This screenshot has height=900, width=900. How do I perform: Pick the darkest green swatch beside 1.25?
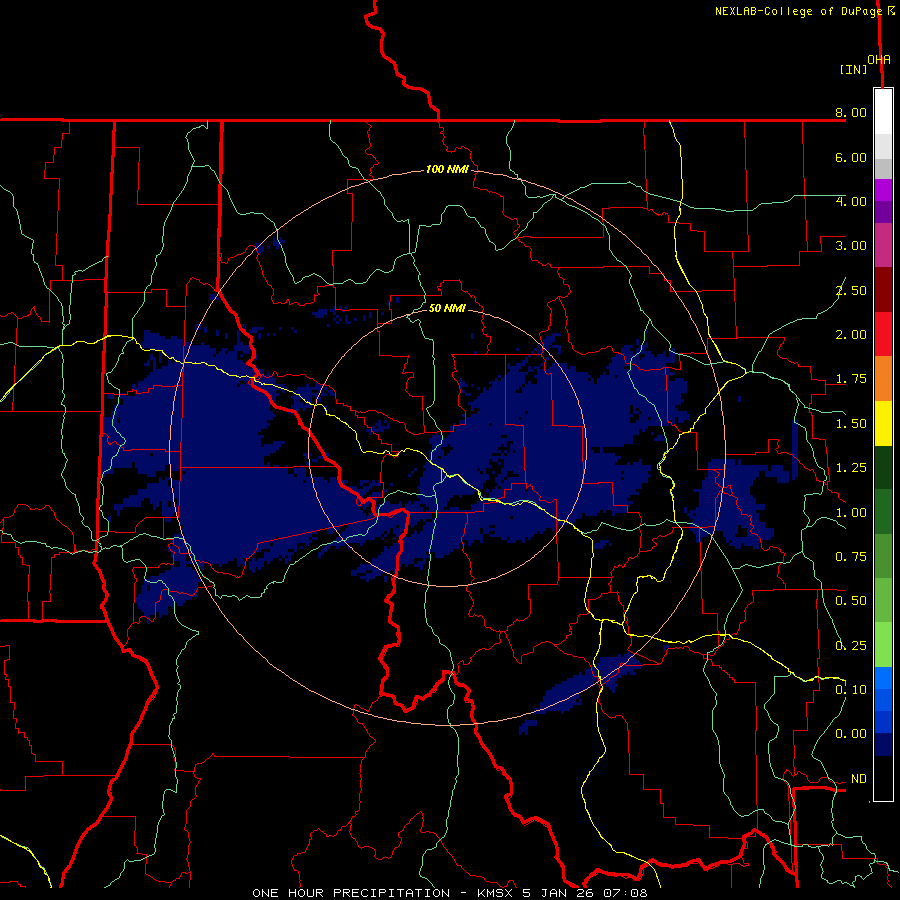click(883, 468)
